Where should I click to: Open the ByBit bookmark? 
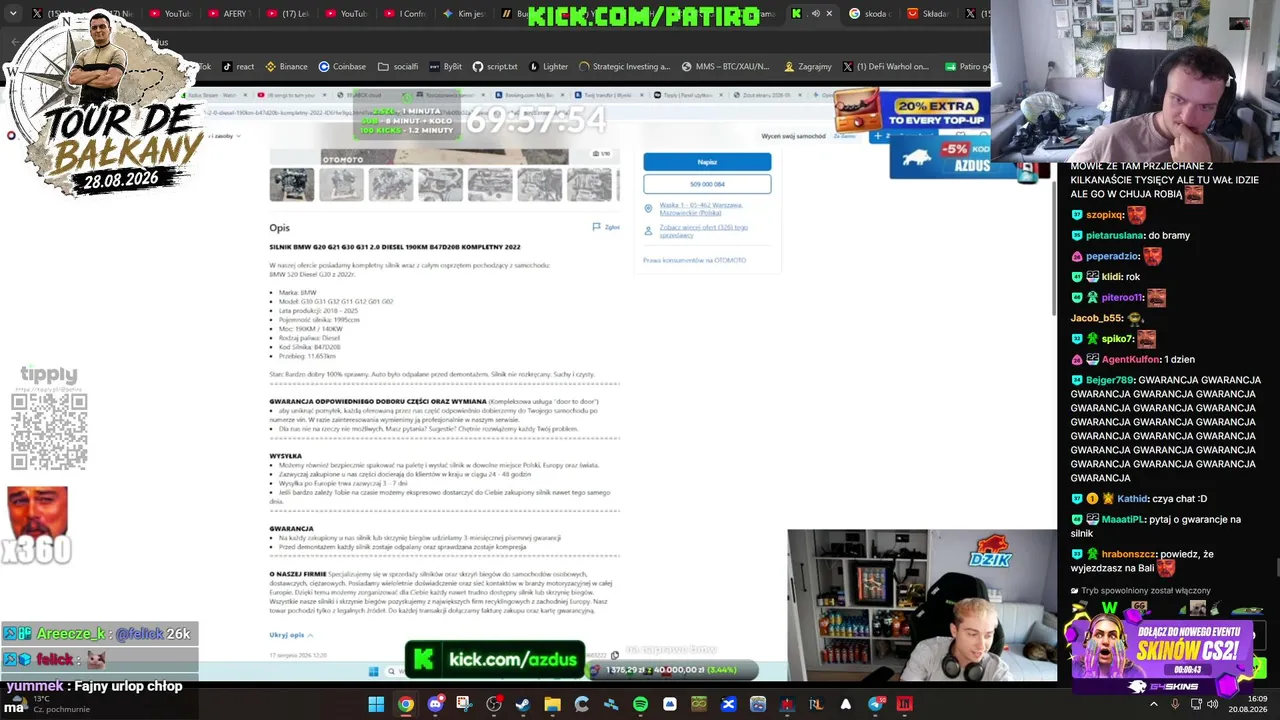(x=446, y=67)
